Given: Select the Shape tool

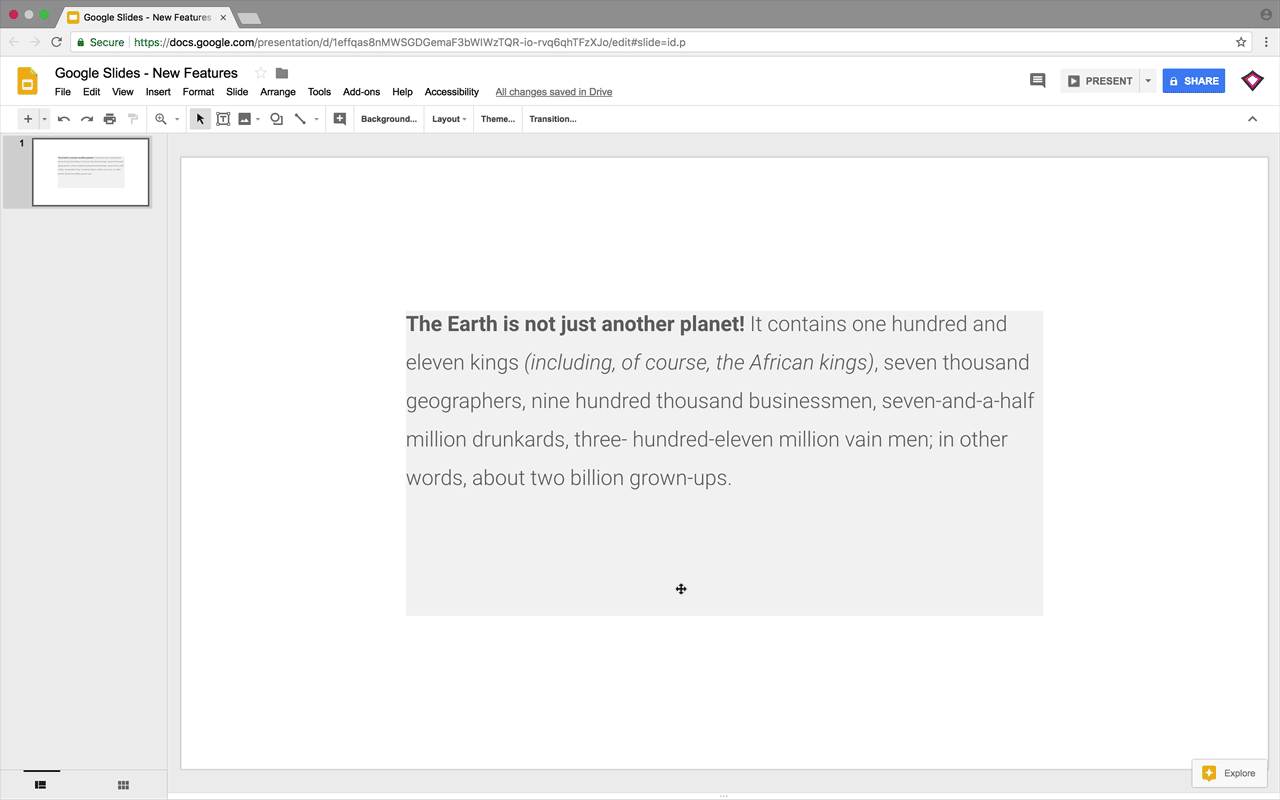Looking at the screenshot, I should pyautogui.click(x=277, y=119).
